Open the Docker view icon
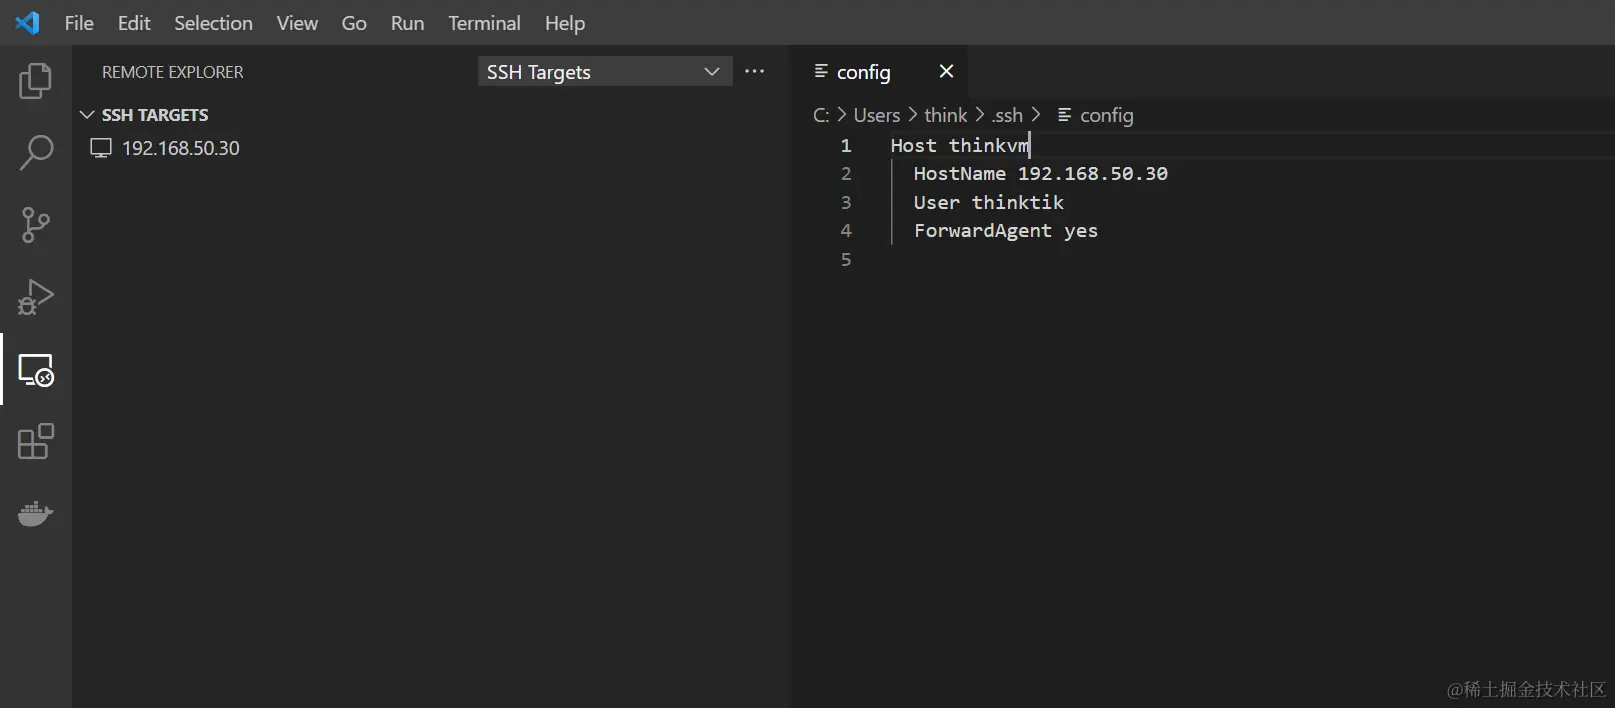1615x708 pixels. coord(36,513)
